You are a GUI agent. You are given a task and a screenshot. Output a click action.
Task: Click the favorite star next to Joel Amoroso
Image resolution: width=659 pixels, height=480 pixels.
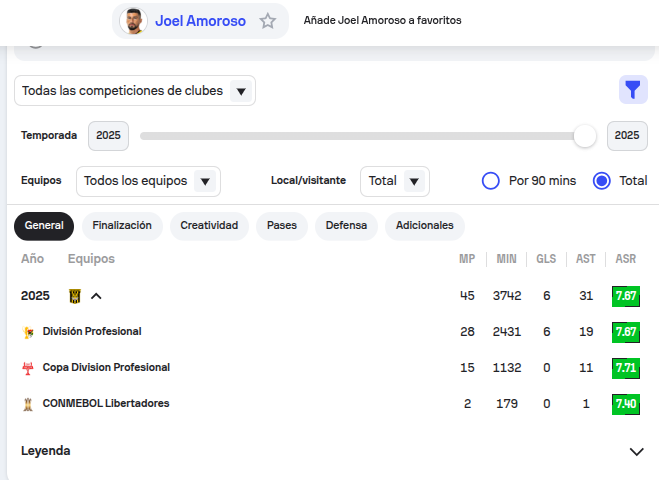coord(268,21)
